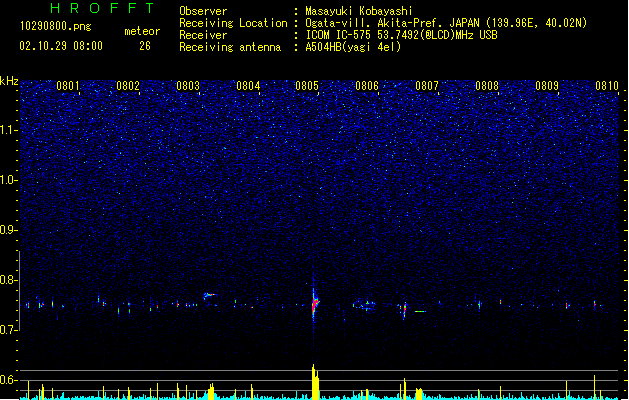Click the 0805 time marker
The image size is (629, 400).
tap(307, 86)
